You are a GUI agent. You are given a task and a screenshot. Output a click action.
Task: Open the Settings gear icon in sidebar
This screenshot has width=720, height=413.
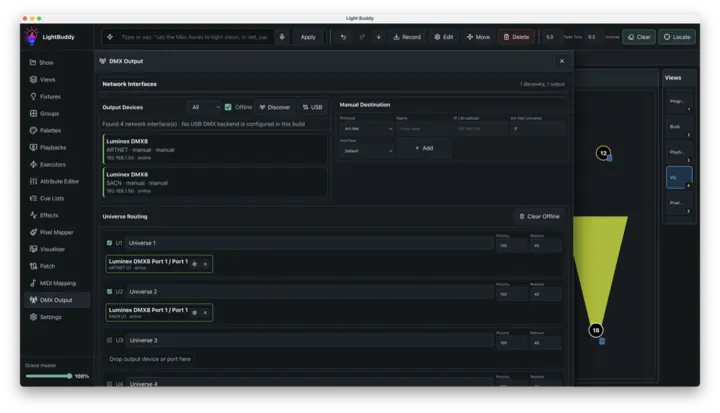[33, 317]
